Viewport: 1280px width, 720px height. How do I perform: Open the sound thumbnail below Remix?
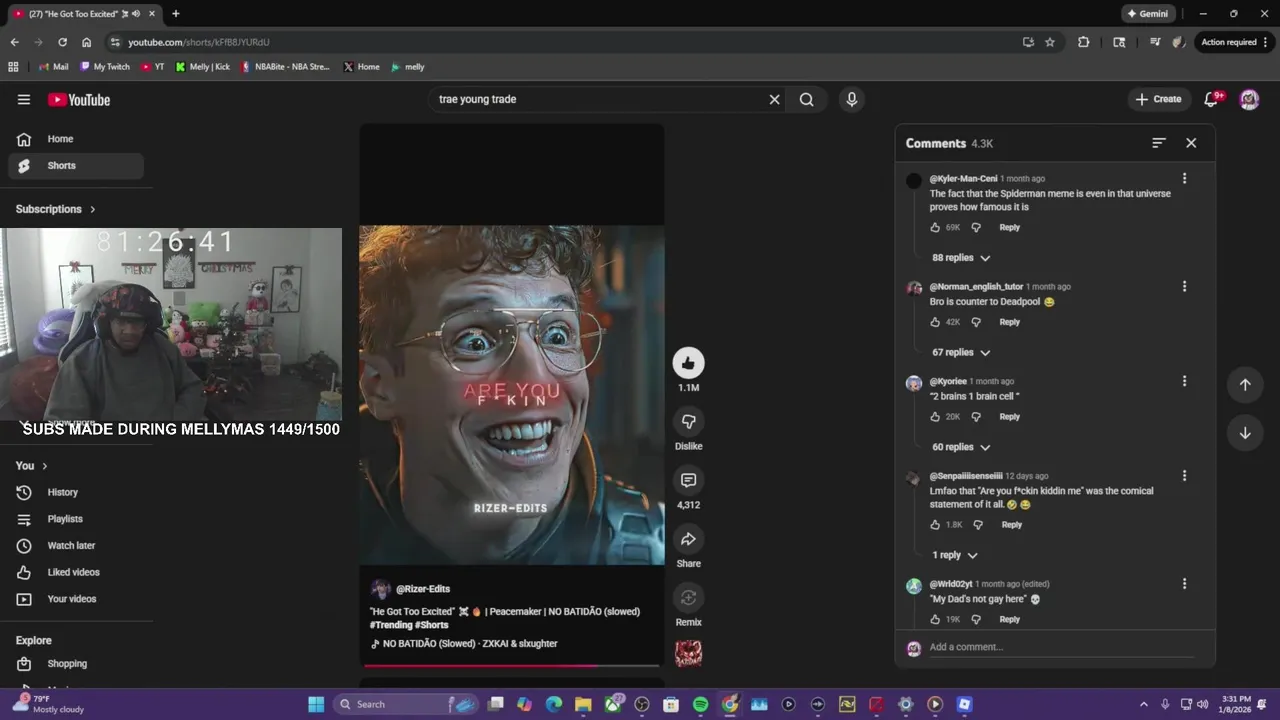point(688,654)
